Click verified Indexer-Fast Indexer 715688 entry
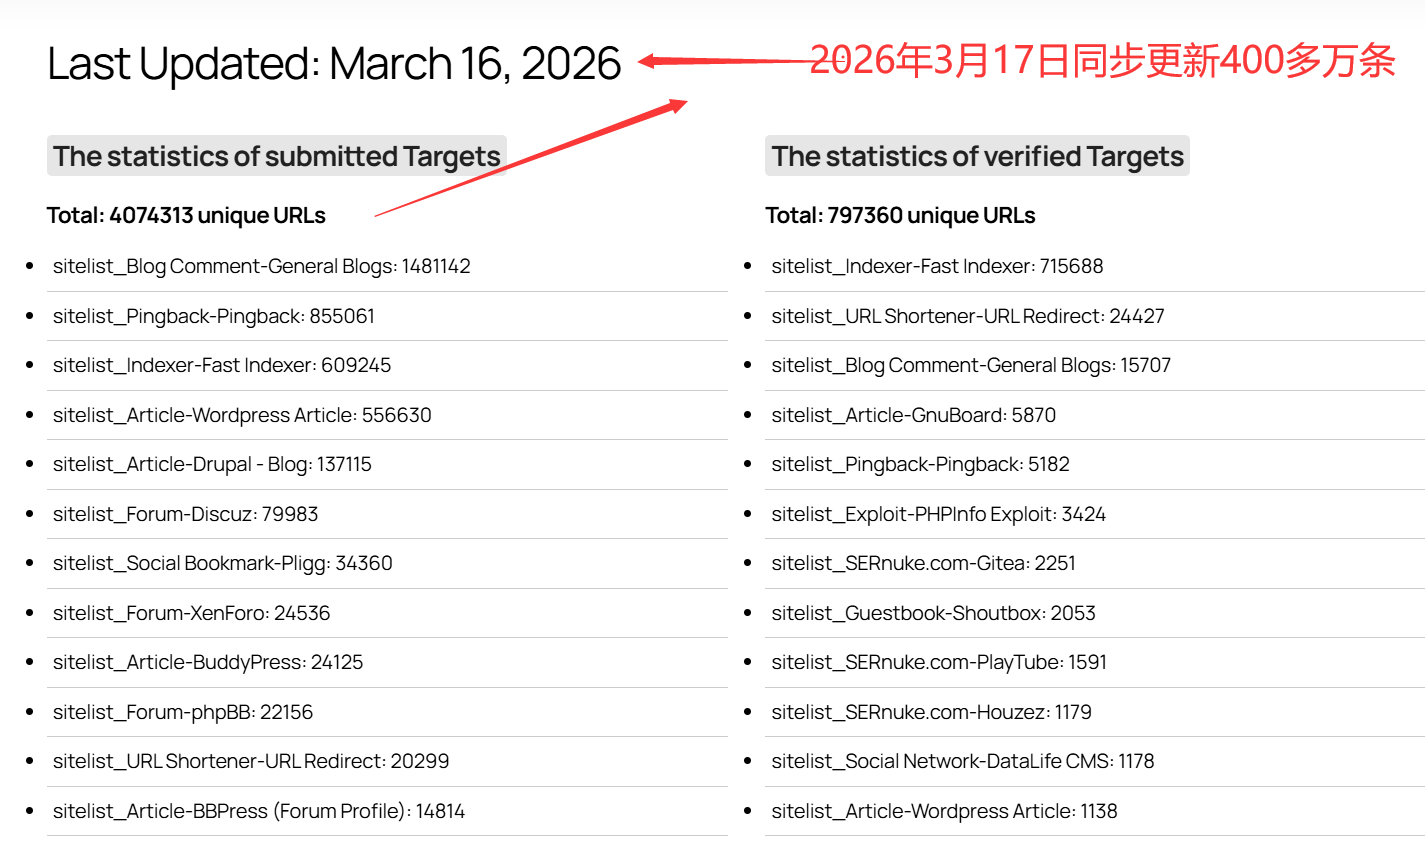The height and width of the screenshot is (844, 1425). pyautogui.click(x=937, y=266)
